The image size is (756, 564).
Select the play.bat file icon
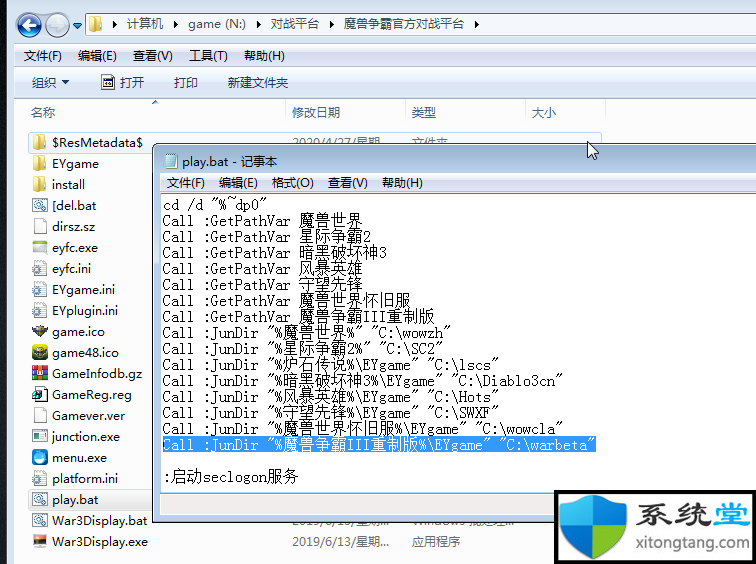coord(40,499)
